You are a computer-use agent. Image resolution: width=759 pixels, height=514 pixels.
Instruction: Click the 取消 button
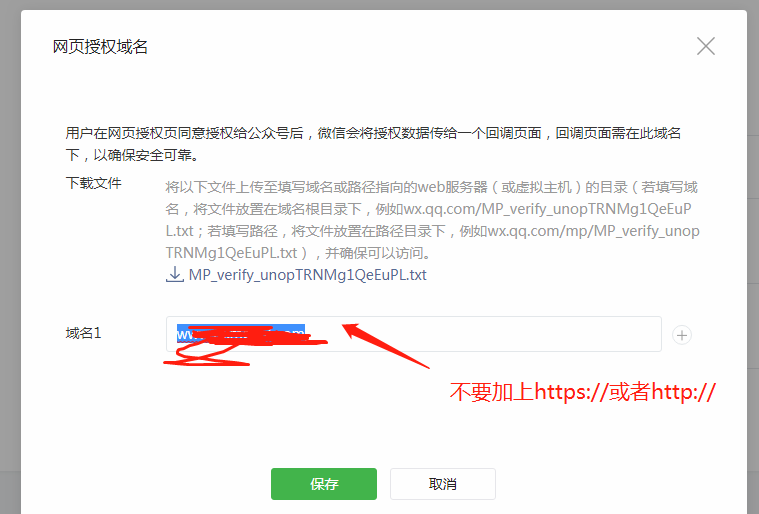point(442,484)
